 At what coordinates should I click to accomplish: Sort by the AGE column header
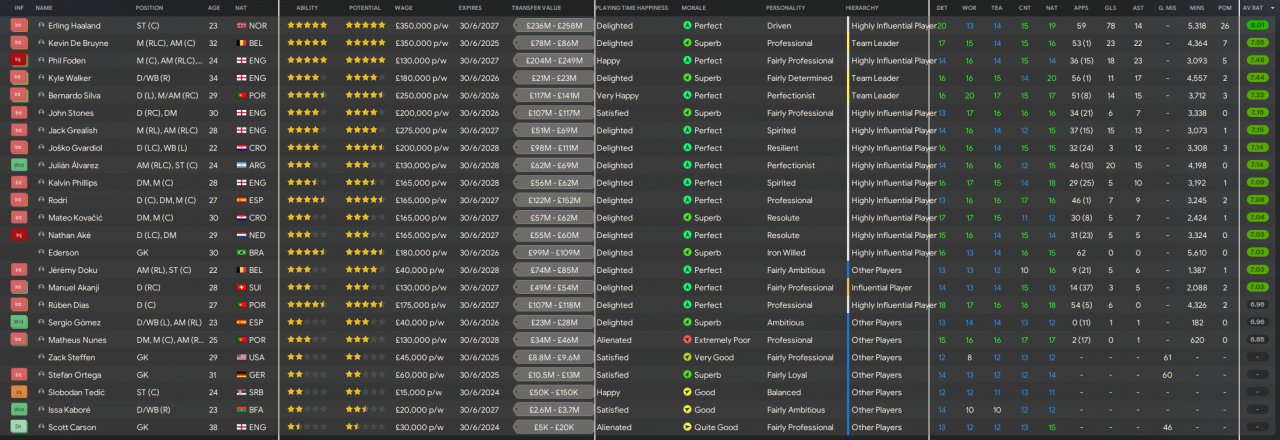214,7
